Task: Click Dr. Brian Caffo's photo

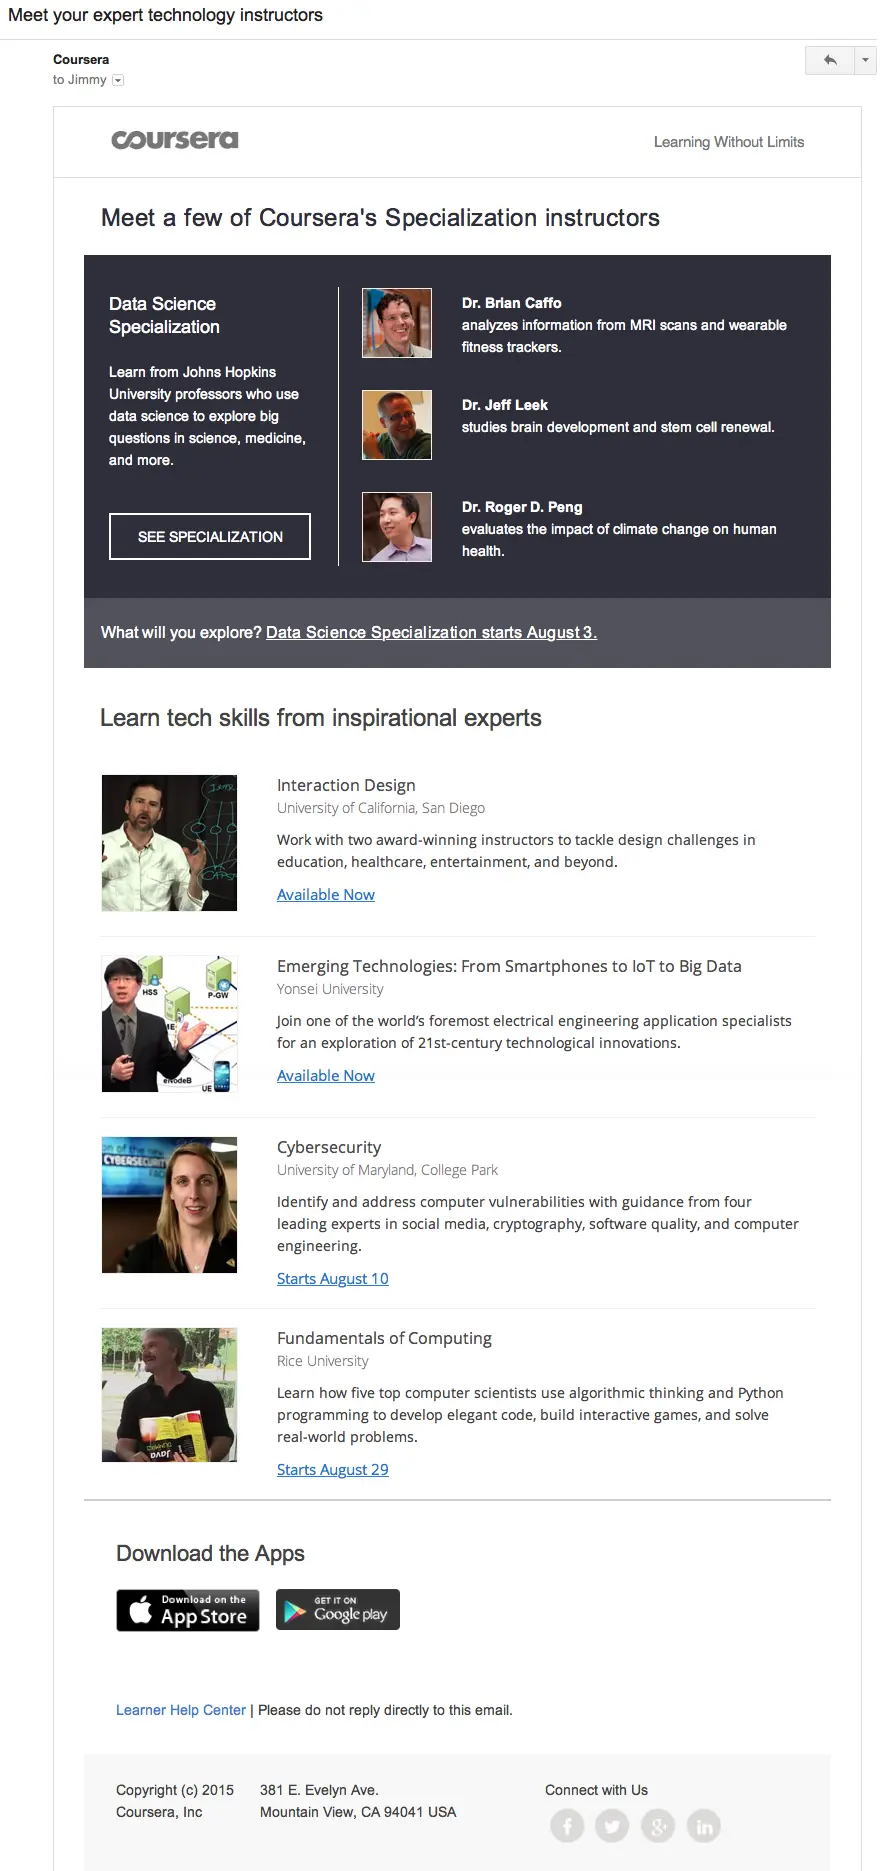Action: tap(396, 322)
